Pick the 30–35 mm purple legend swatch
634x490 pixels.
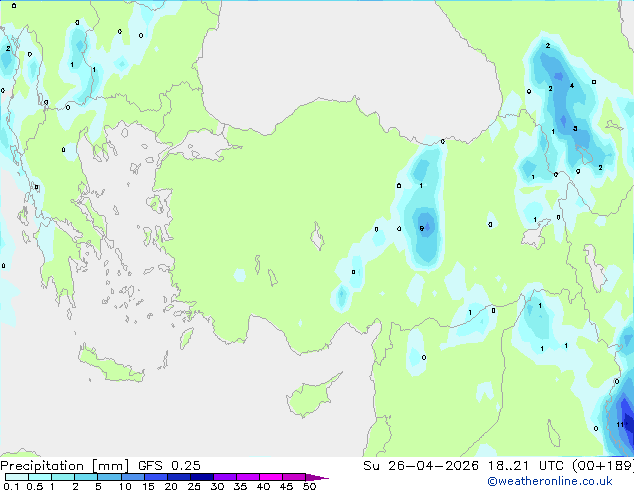pos(225,477)
